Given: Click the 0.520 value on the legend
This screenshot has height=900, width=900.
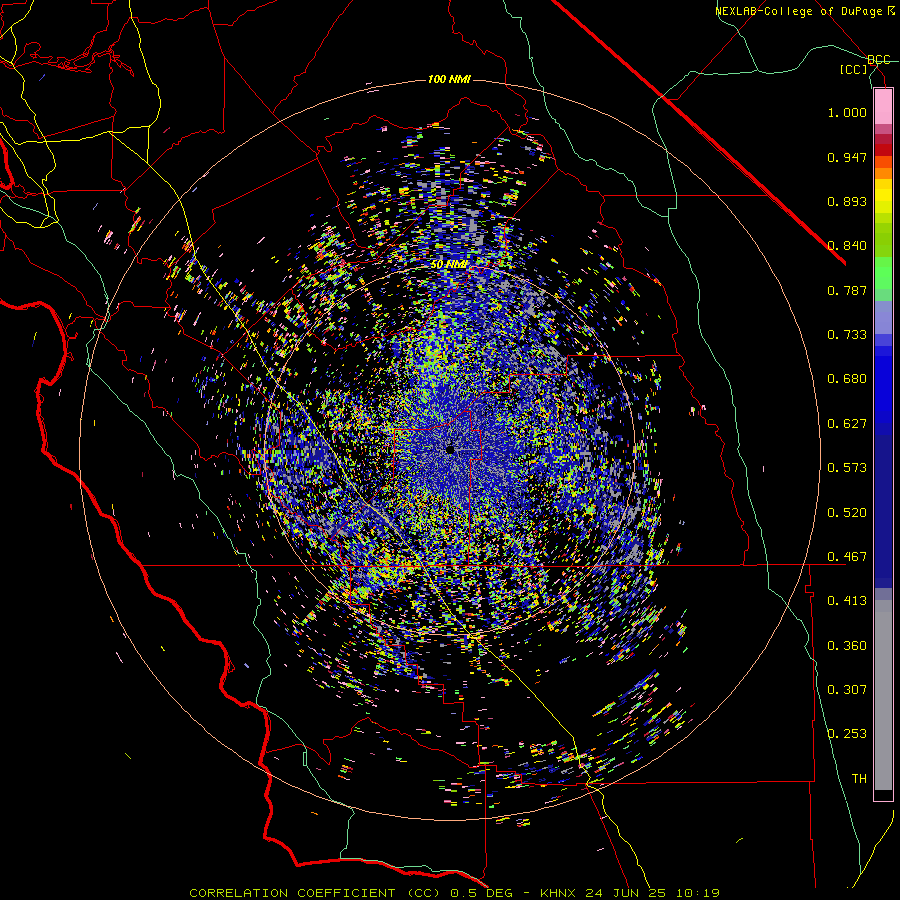Looking at the screenshot, I should (x=847, y=513).
